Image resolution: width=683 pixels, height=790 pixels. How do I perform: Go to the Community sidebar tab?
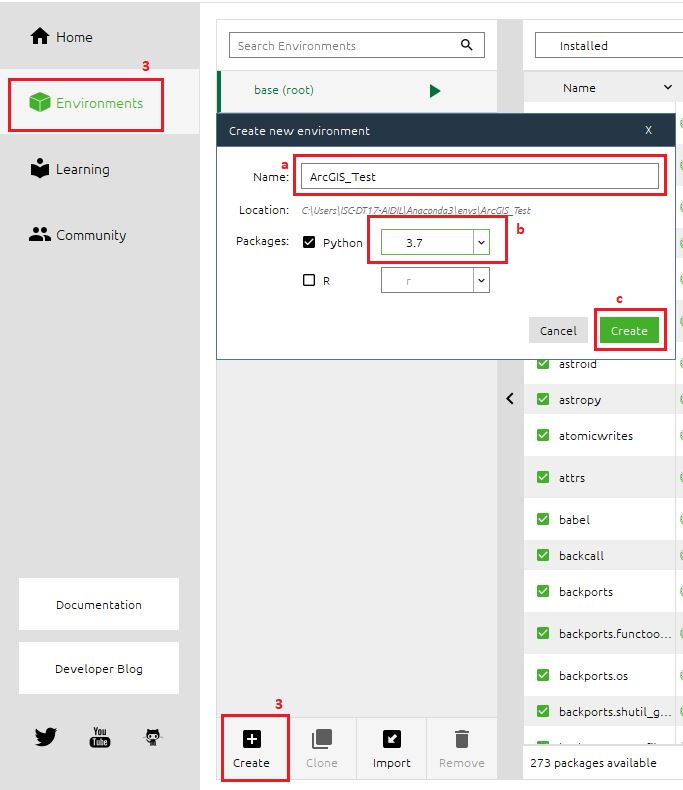[99, 235]
